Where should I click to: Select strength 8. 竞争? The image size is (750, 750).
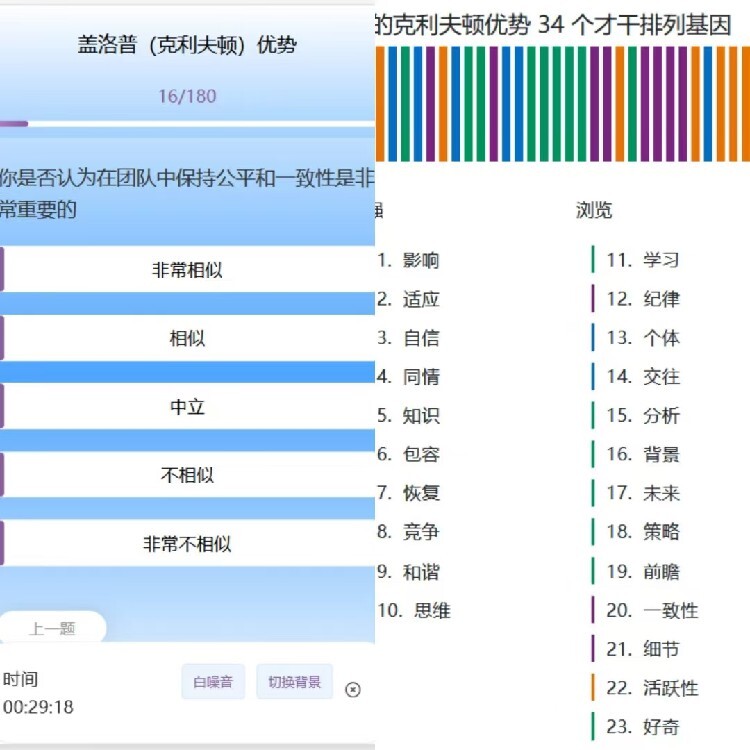point(408,531)
